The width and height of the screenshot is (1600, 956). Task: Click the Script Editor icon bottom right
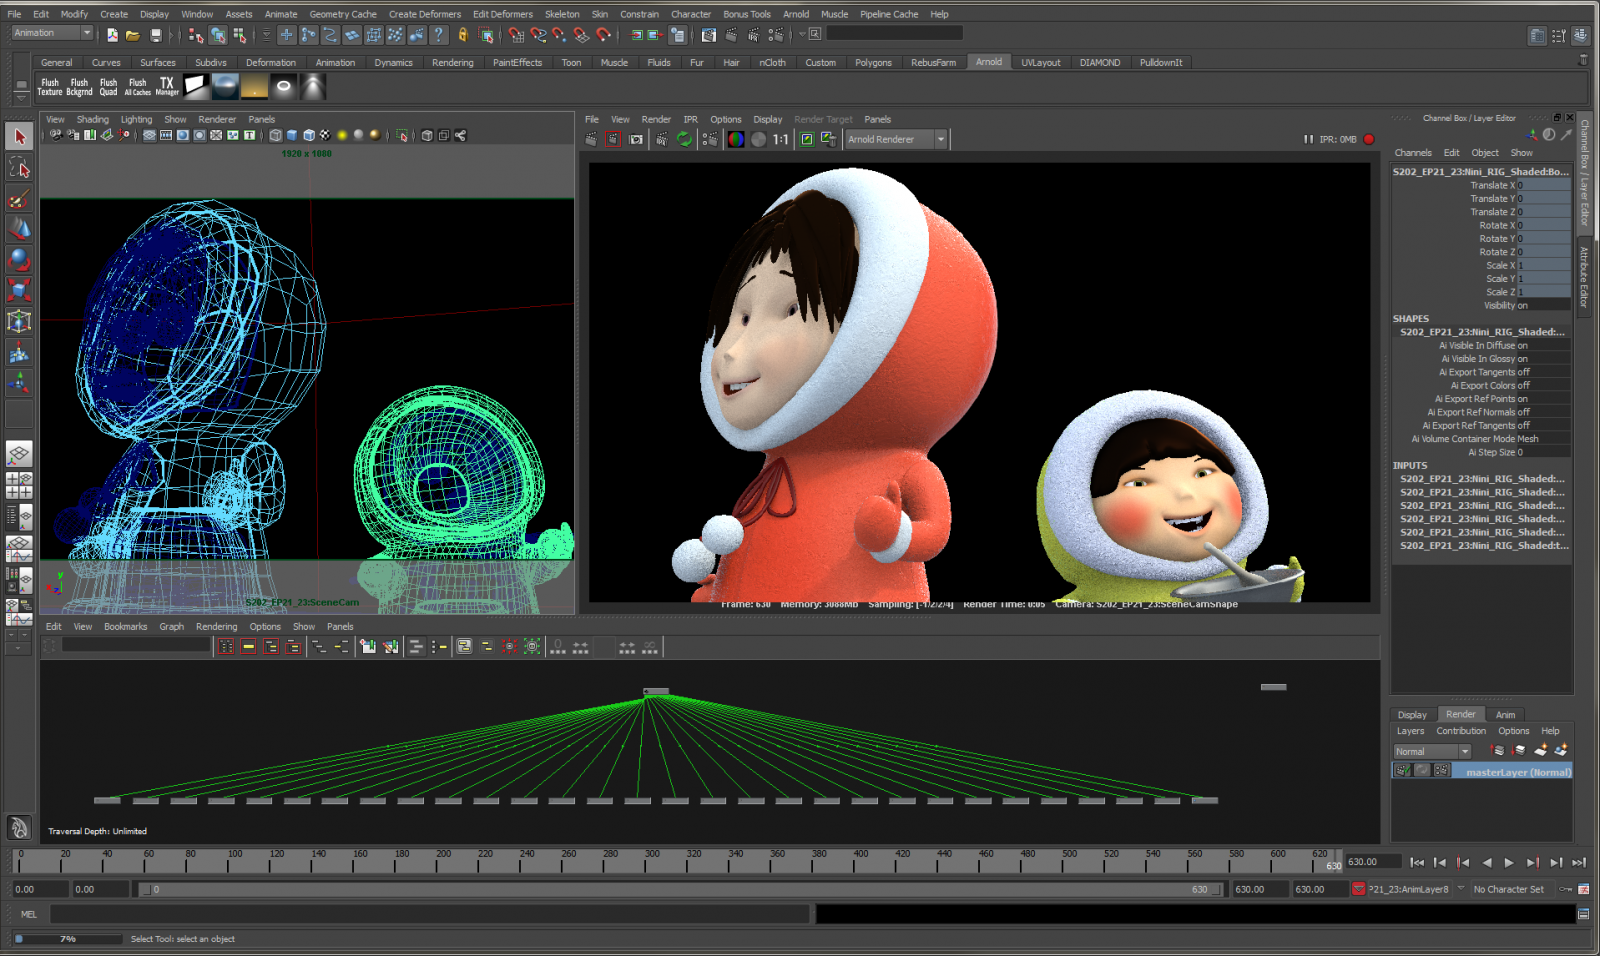(x=1583, y=914)
